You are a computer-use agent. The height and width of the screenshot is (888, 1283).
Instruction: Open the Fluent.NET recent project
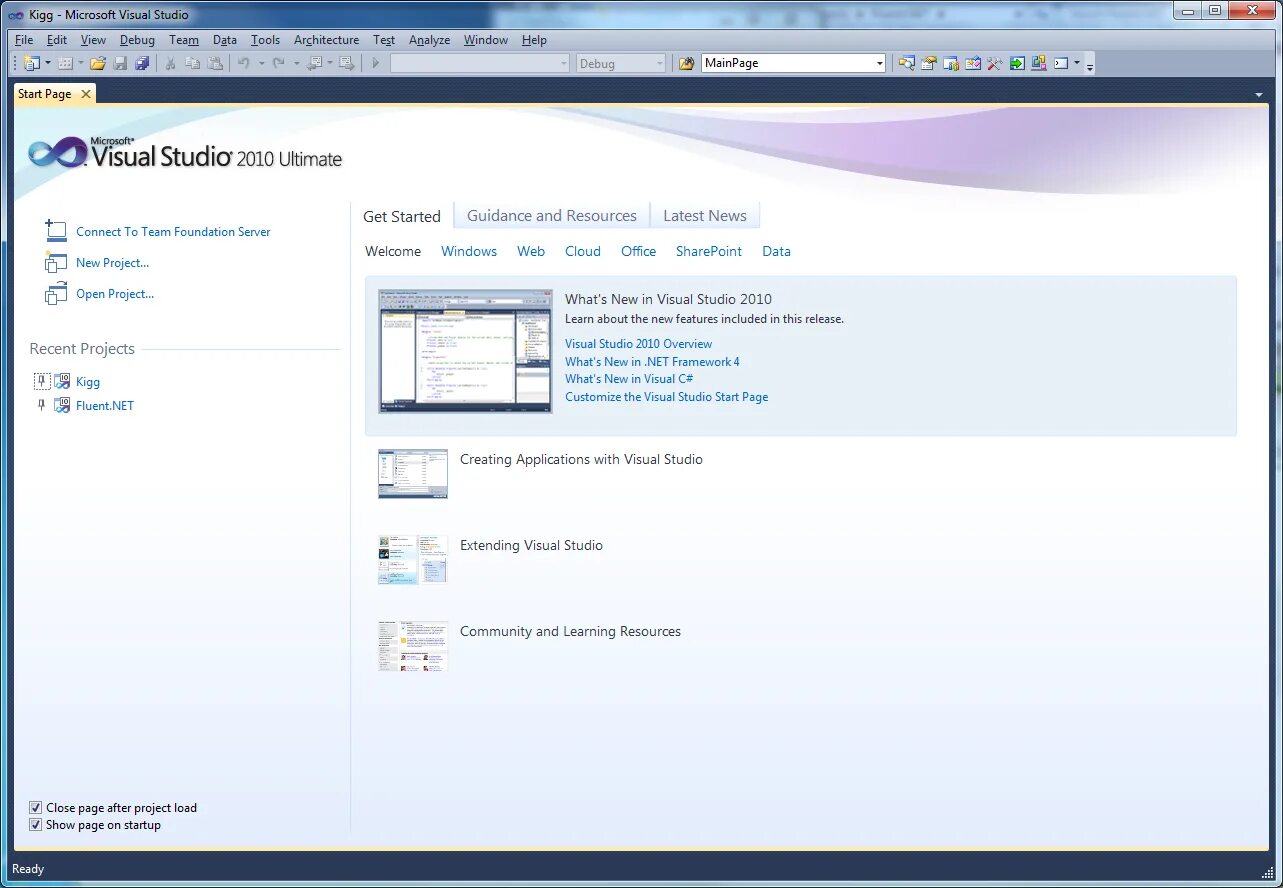click(x=105, y=406)
